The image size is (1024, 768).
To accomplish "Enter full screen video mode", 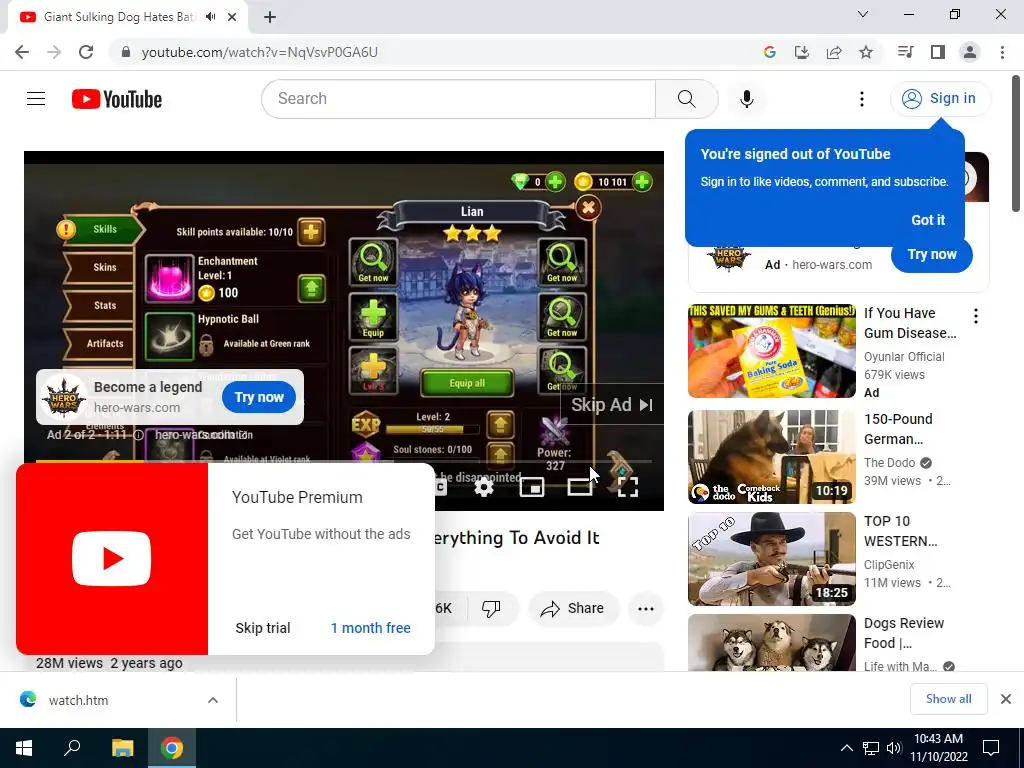I will tap(628, 487).
